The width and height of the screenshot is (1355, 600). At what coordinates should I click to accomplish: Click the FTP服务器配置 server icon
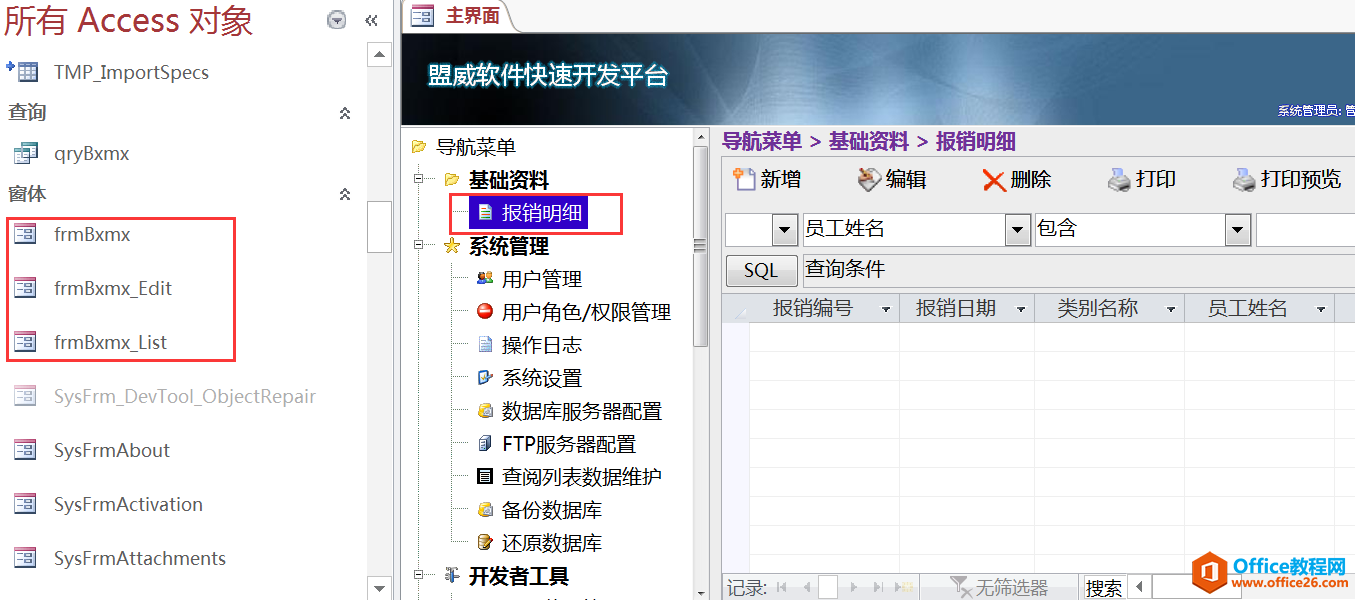[485, 443]
